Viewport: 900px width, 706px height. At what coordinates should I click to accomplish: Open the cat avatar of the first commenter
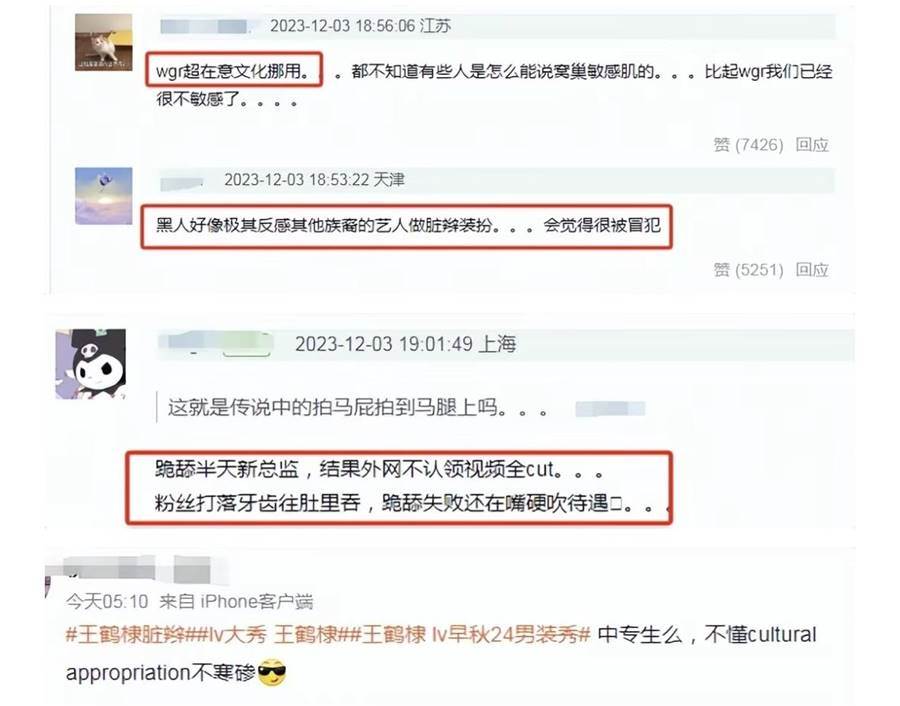(104, 42)
